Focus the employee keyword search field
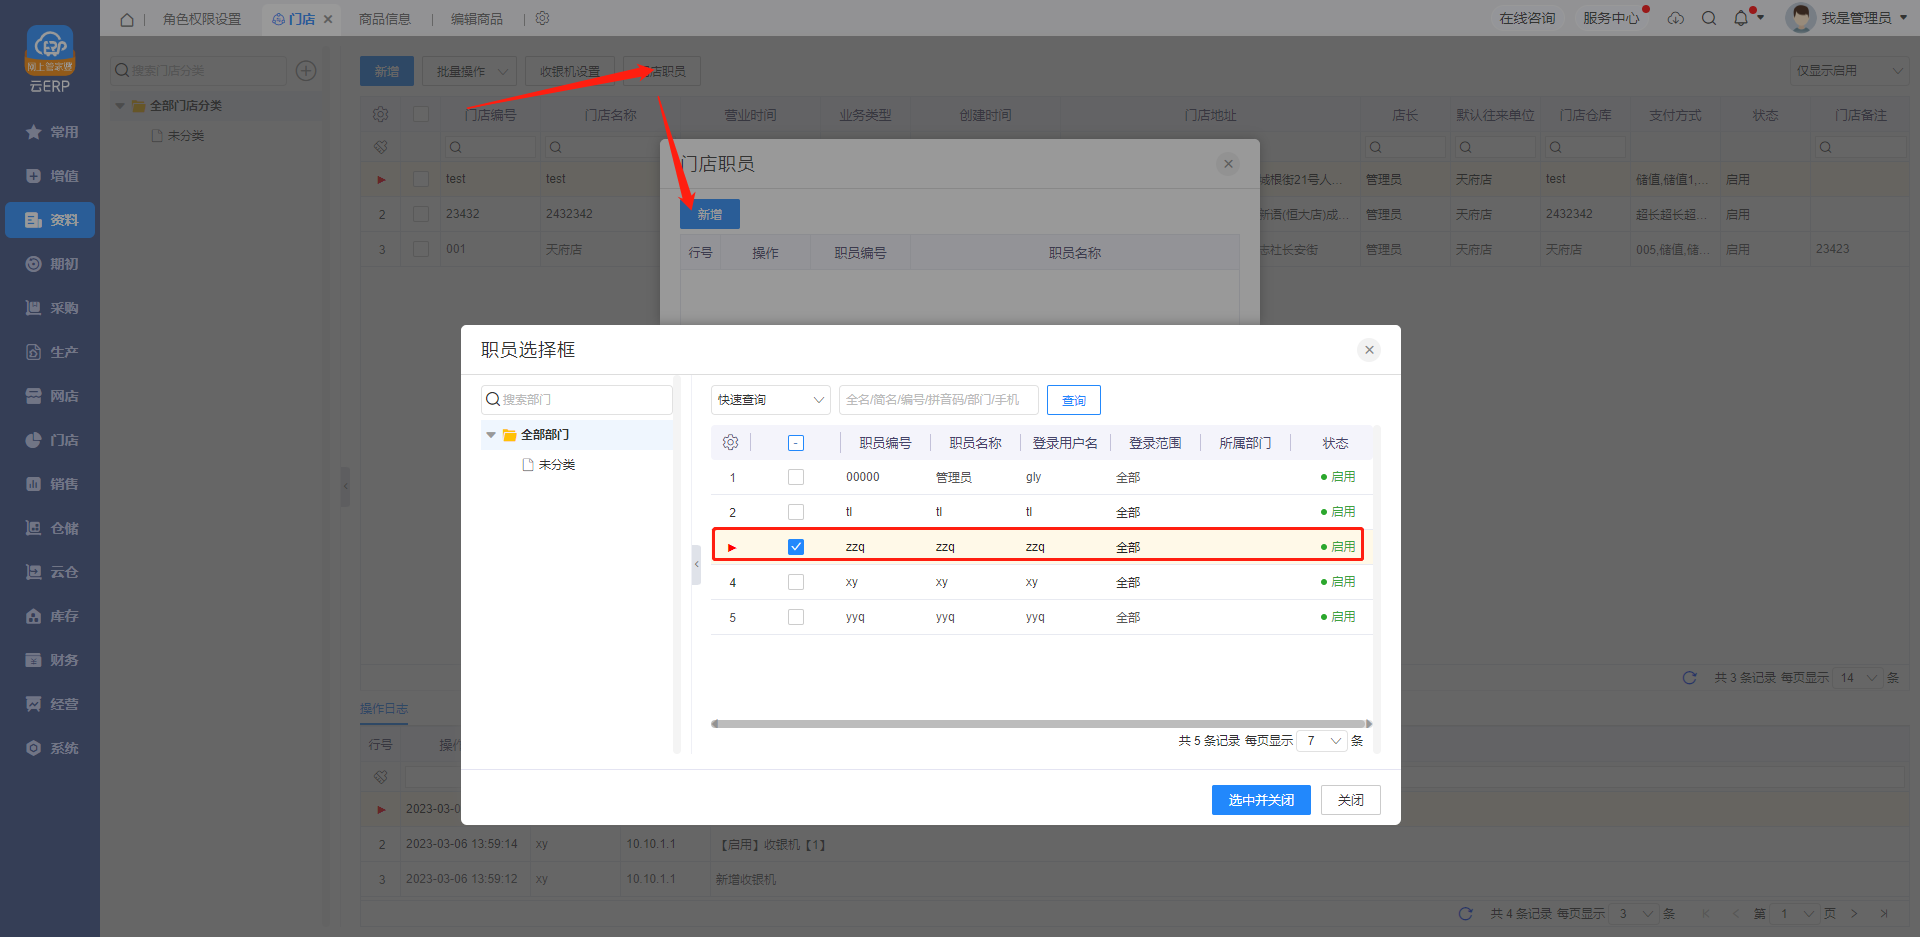This screenshot has width=1920, height=937. click(x=939, y=400)
